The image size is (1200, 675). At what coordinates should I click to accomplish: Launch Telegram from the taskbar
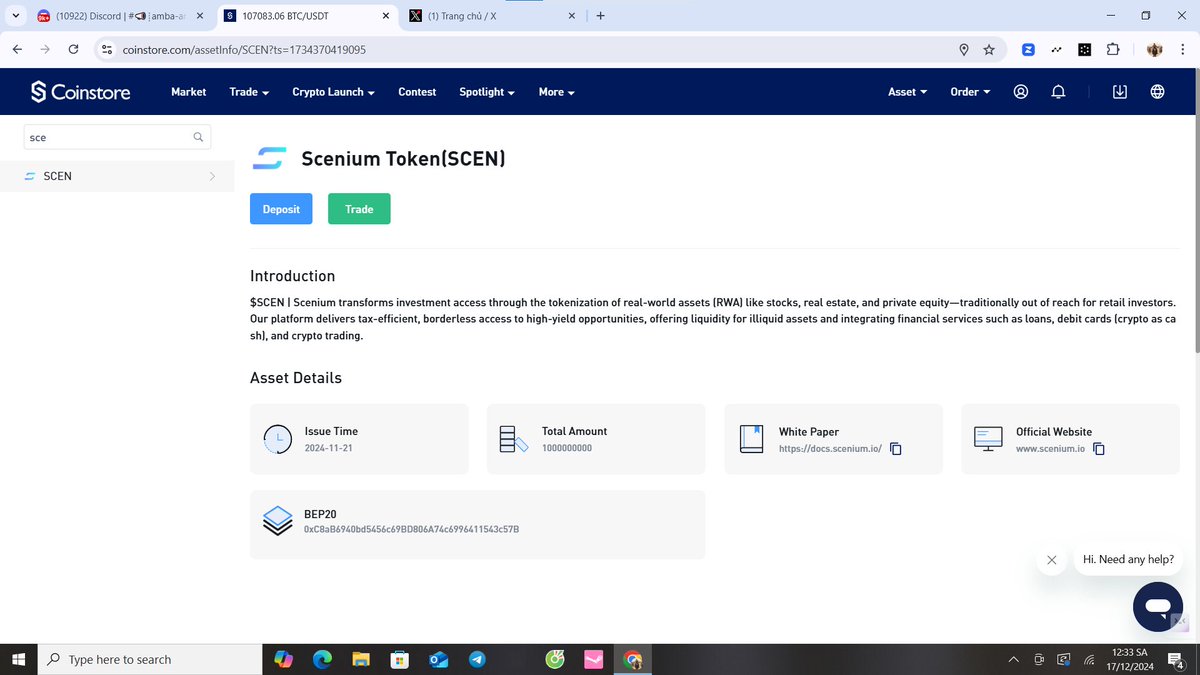click(x=477, y=659)
